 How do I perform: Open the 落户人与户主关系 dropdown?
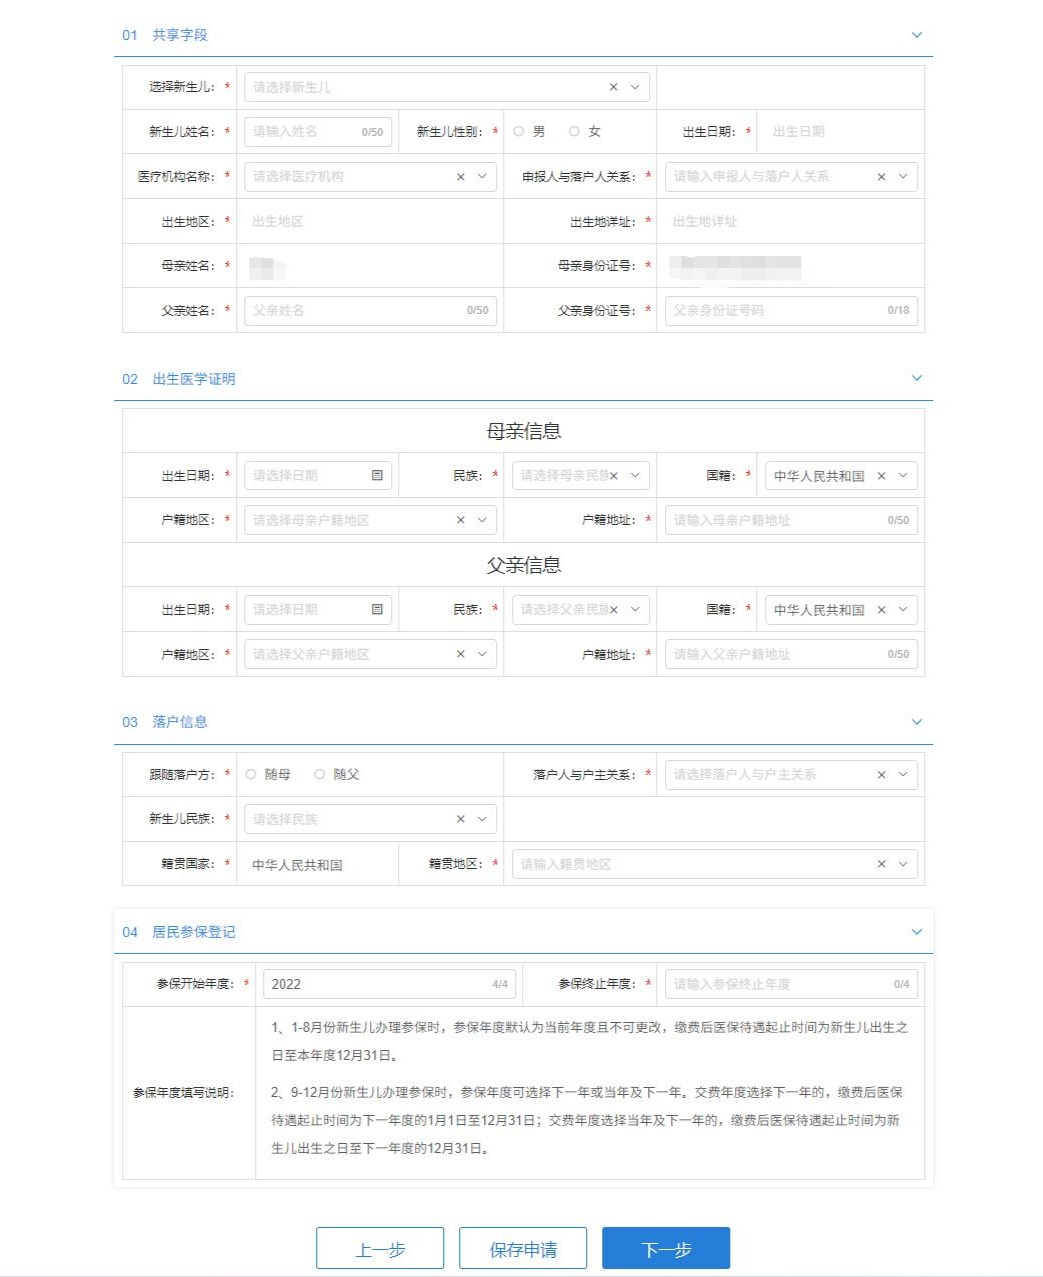(x=903, y=775)
